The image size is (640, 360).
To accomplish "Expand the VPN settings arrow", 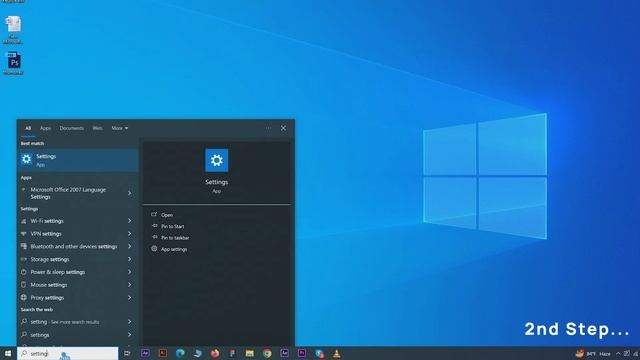I will click(129, 234).
